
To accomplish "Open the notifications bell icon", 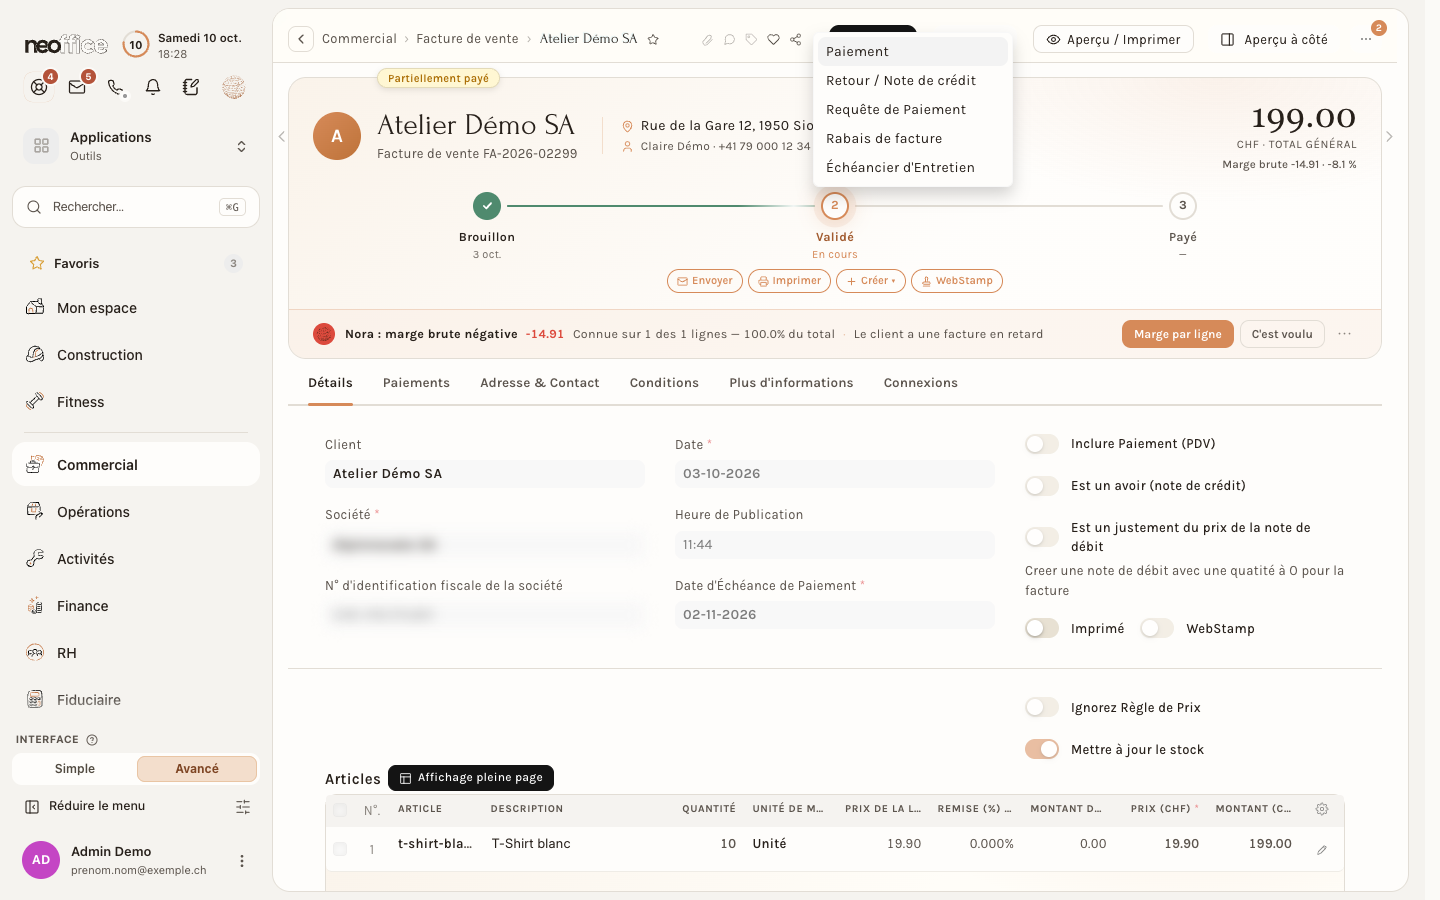I will coord(153,87).
